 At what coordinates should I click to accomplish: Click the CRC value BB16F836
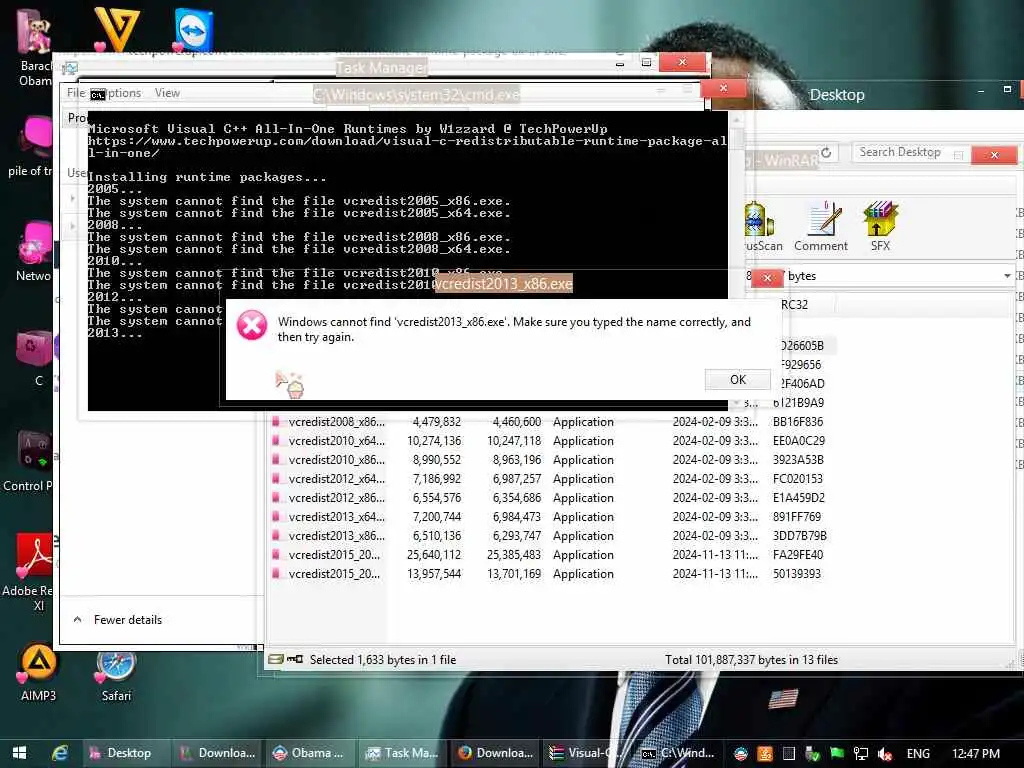pos(797,422)
